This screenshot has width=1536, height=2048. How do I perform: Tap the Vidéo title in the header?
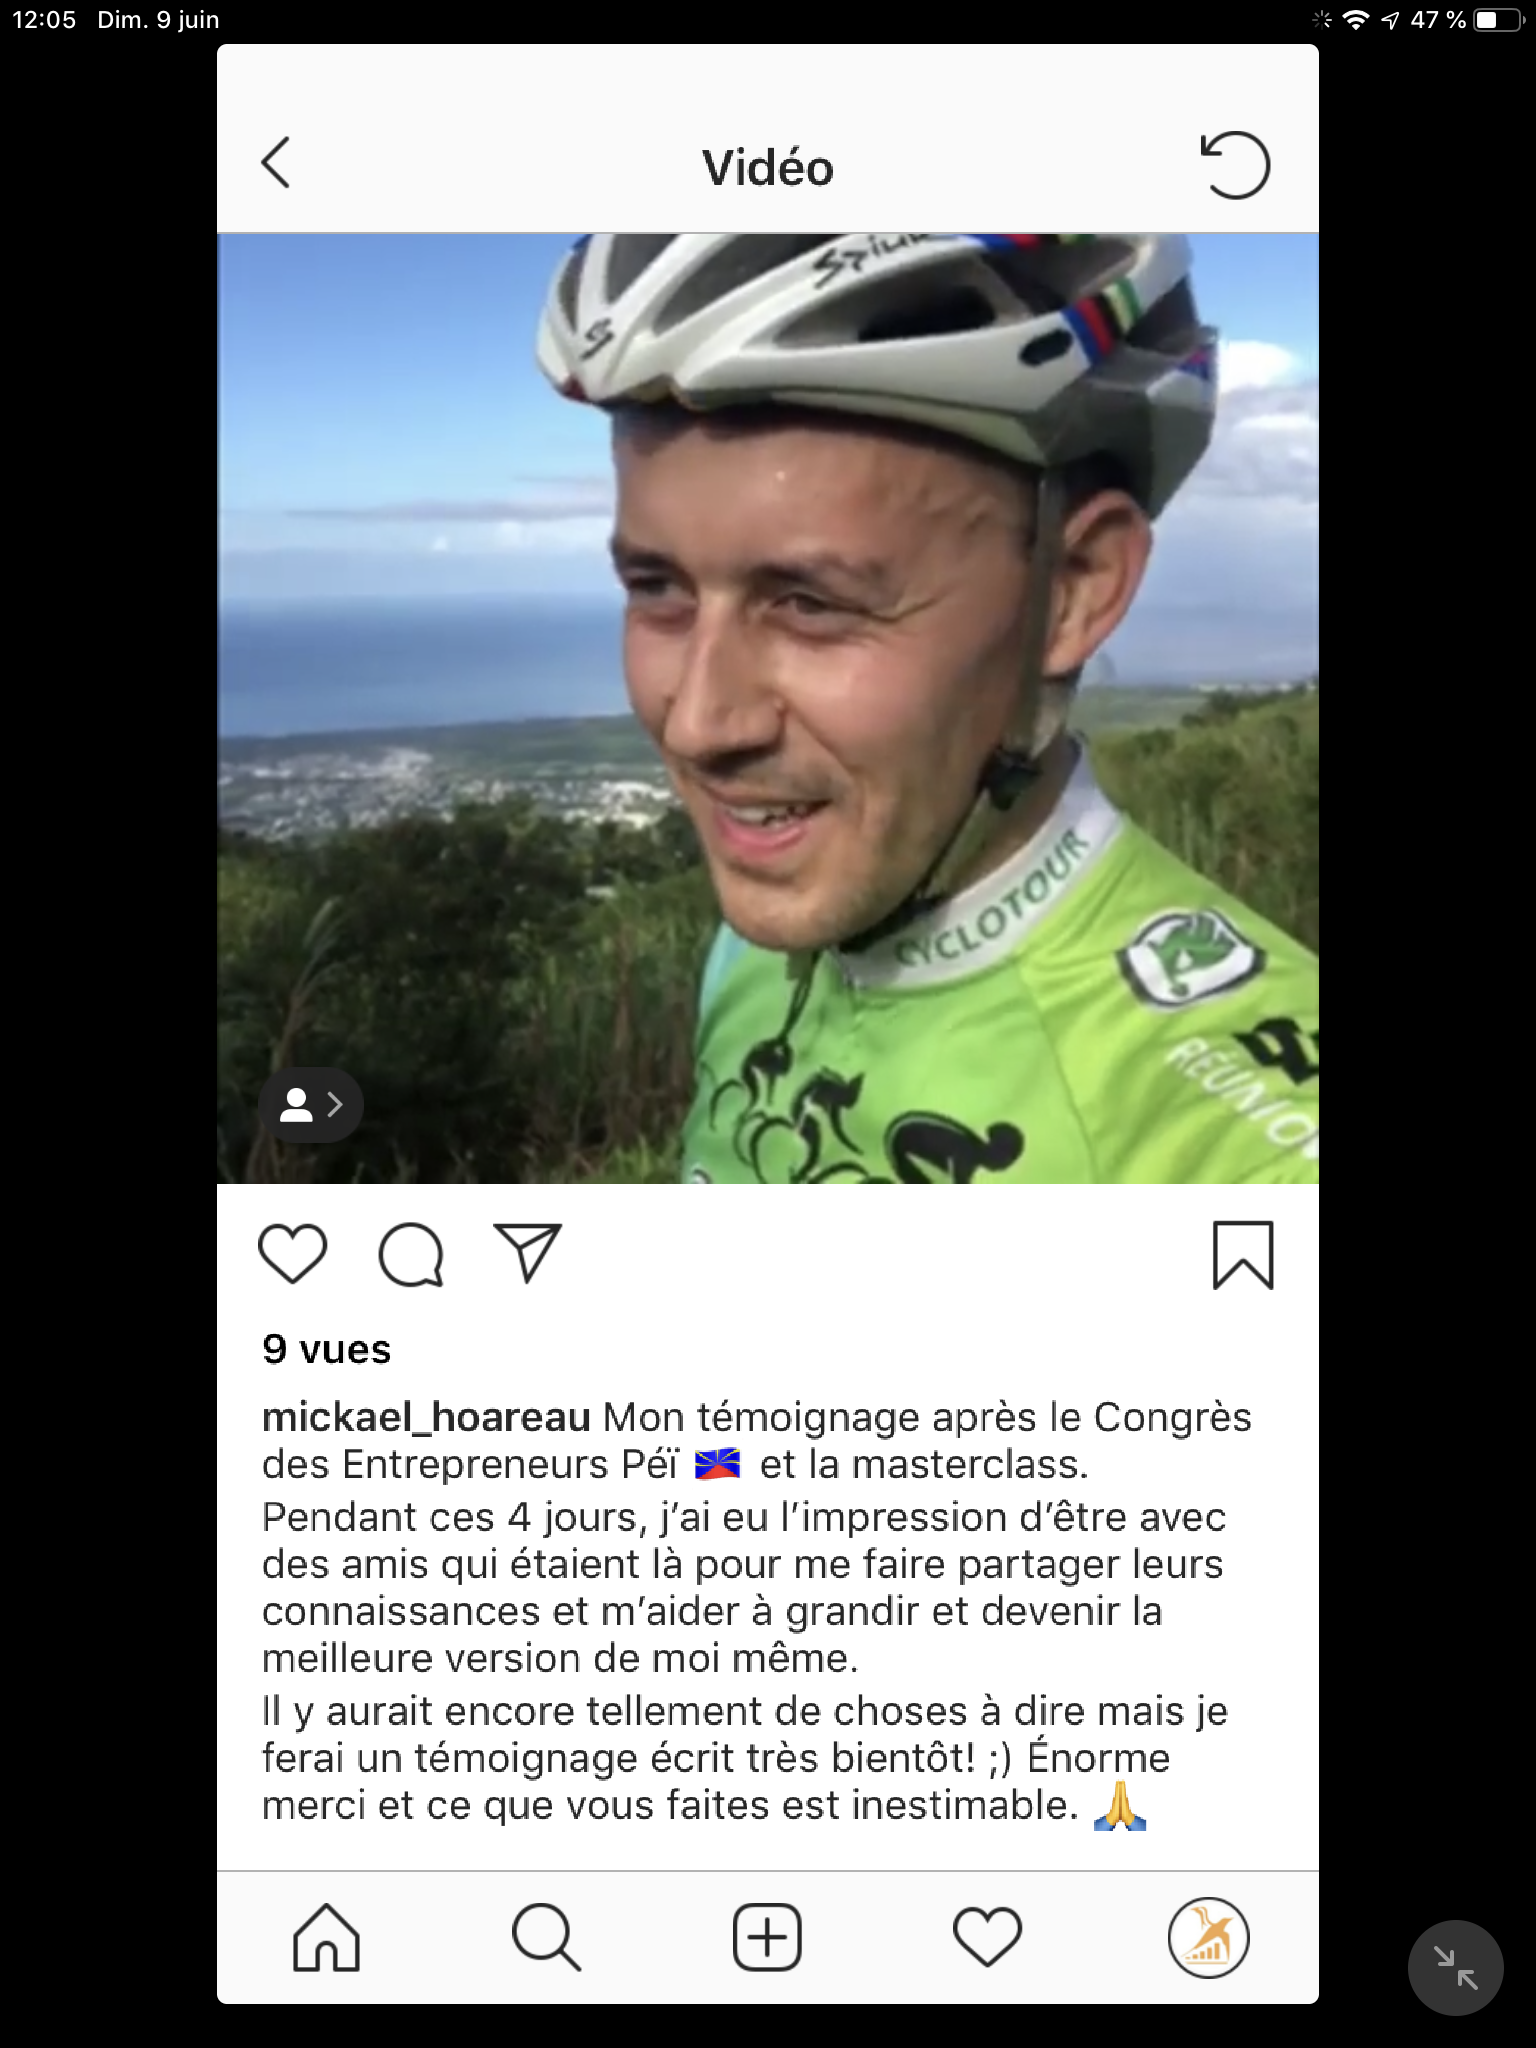(x=768, y=167)
